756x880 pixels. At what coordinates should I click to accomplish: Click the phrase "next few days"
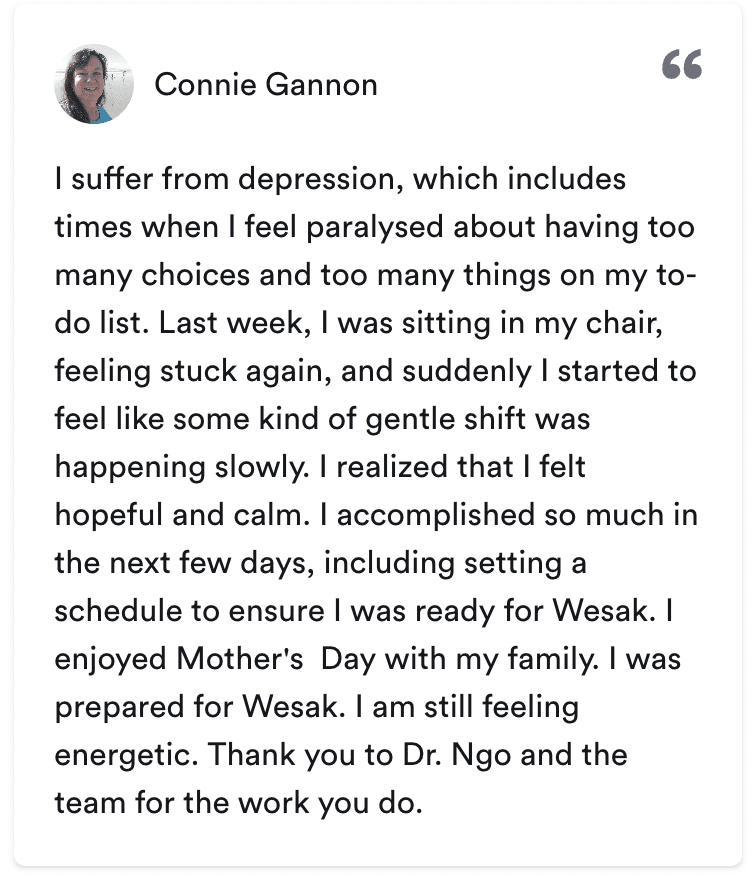pyautogui.click(x=197, y=563)
